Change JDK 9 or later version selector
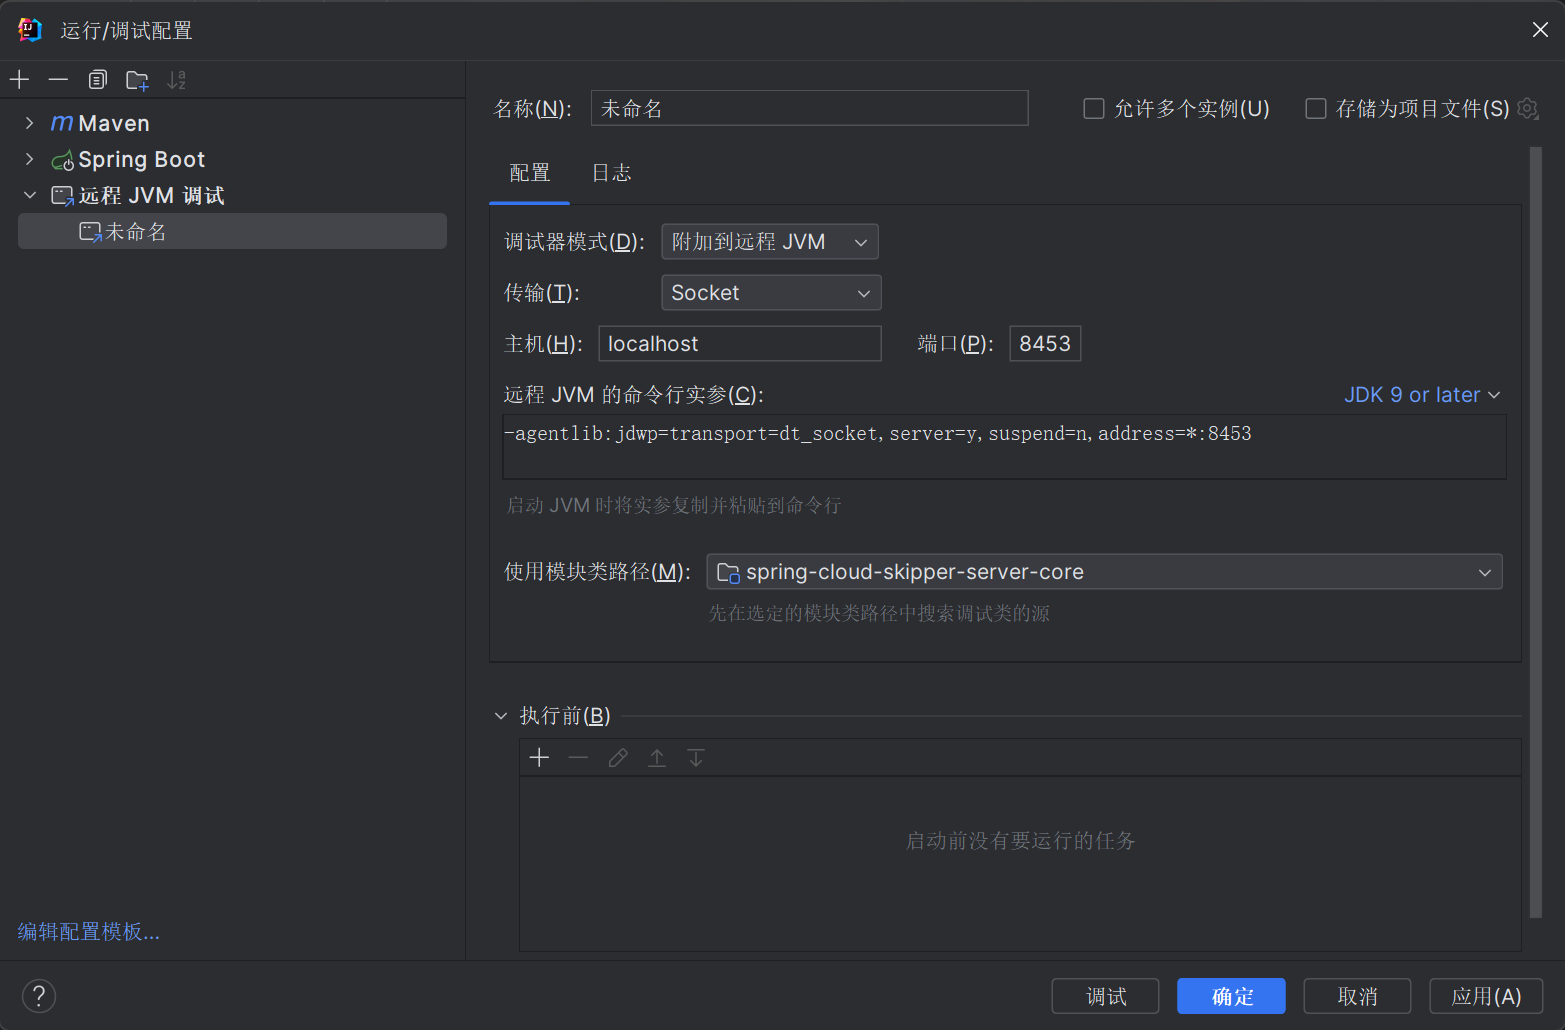This screenshot has width=1565, height=1030. (1421, 395)
